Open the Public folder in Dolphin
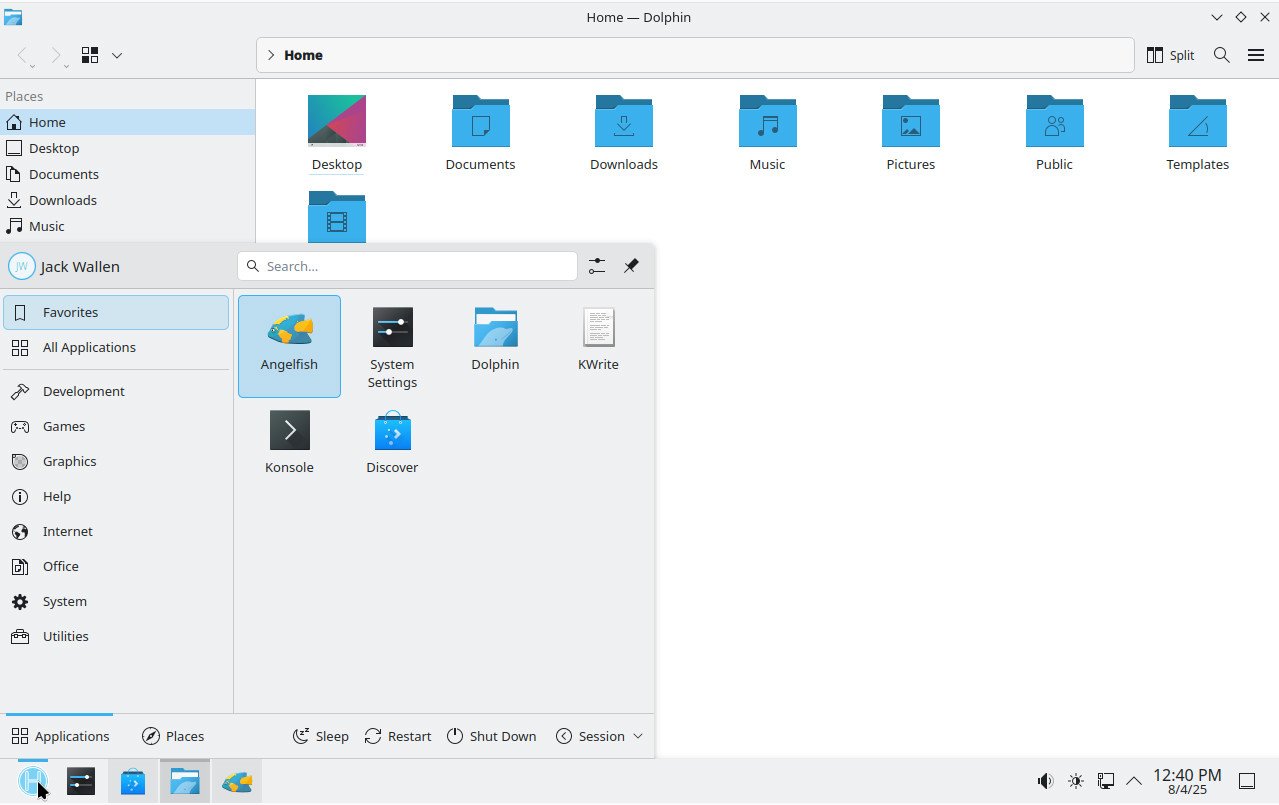Viewport: 1279px width, 805px height. tap(1054, 133)
